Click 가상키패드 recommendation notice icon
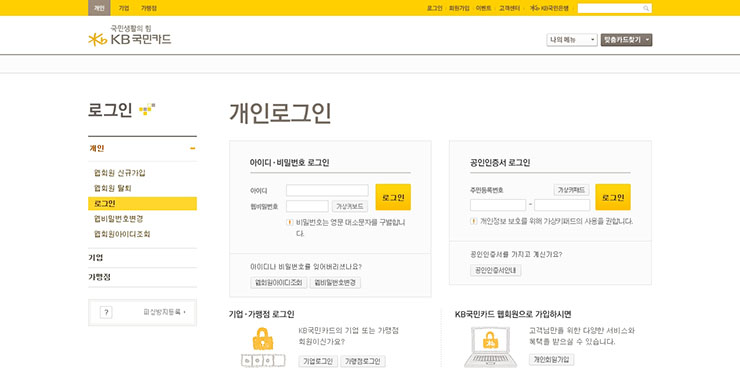 click(x=473, y=221)
